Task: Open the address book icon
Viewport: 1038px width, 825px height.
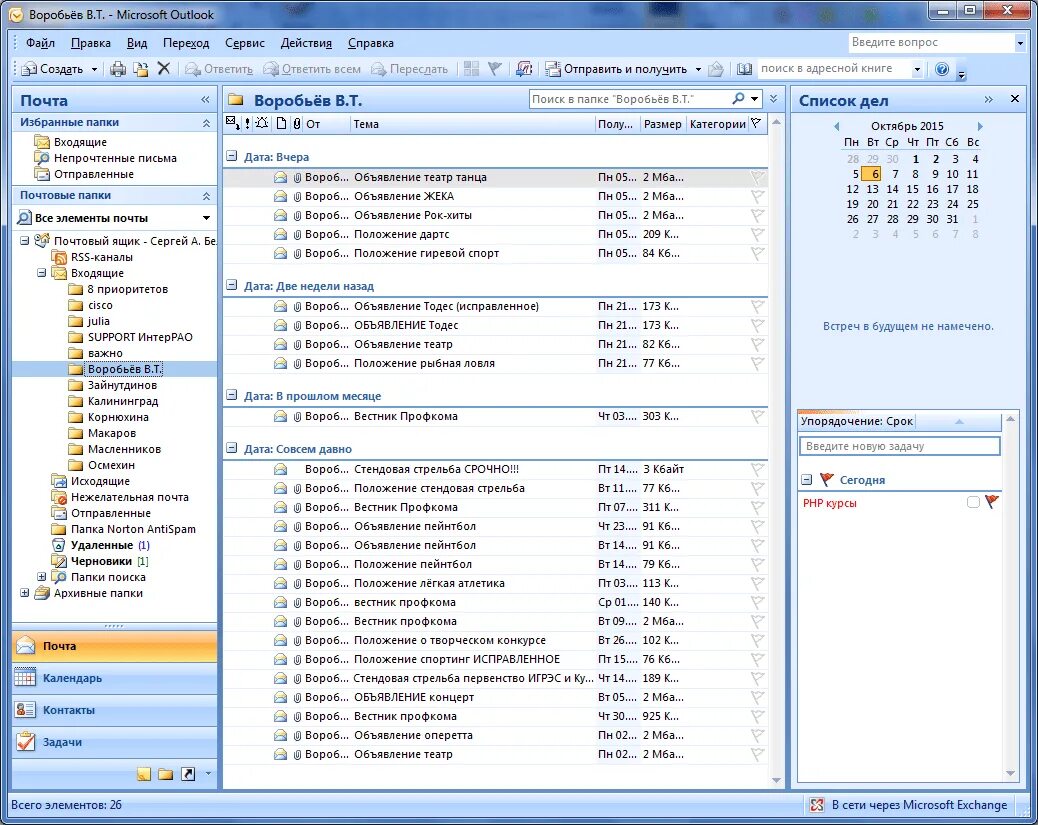Action: coord(744,69)
